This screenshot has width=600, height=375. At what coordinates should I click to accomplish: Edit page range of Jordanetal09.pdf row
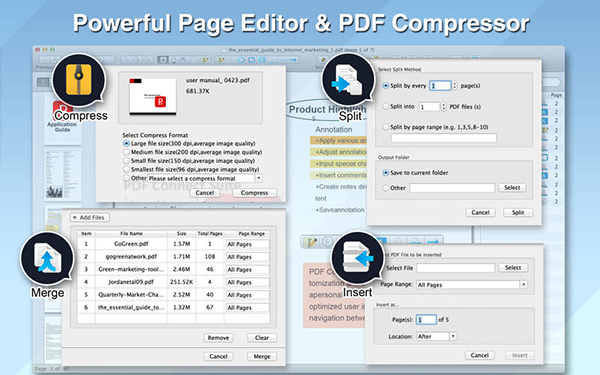point(247,282)
